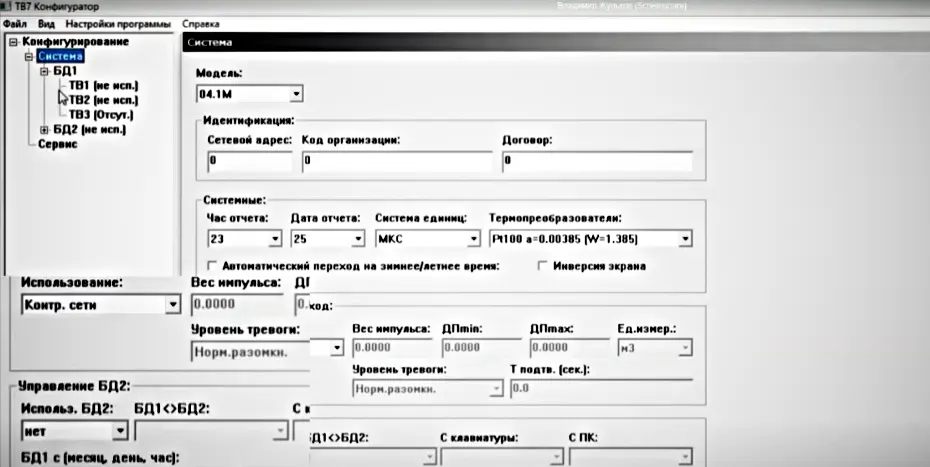Open БД1<>БД2 dropdown beside Использ. БД2
Screen dimensions: 930x467
[x=211, y=431]
